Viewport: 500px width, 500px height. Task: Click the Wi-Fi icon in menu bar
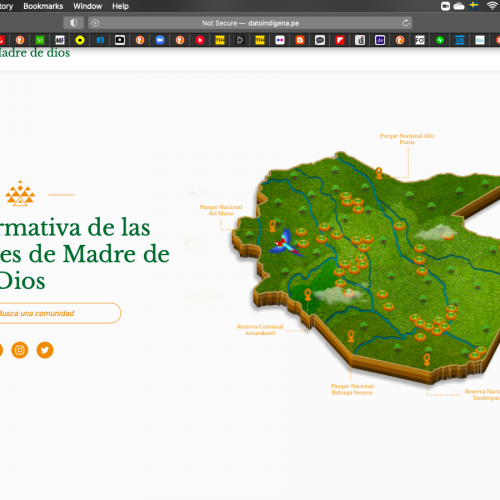tap(492, 6)
